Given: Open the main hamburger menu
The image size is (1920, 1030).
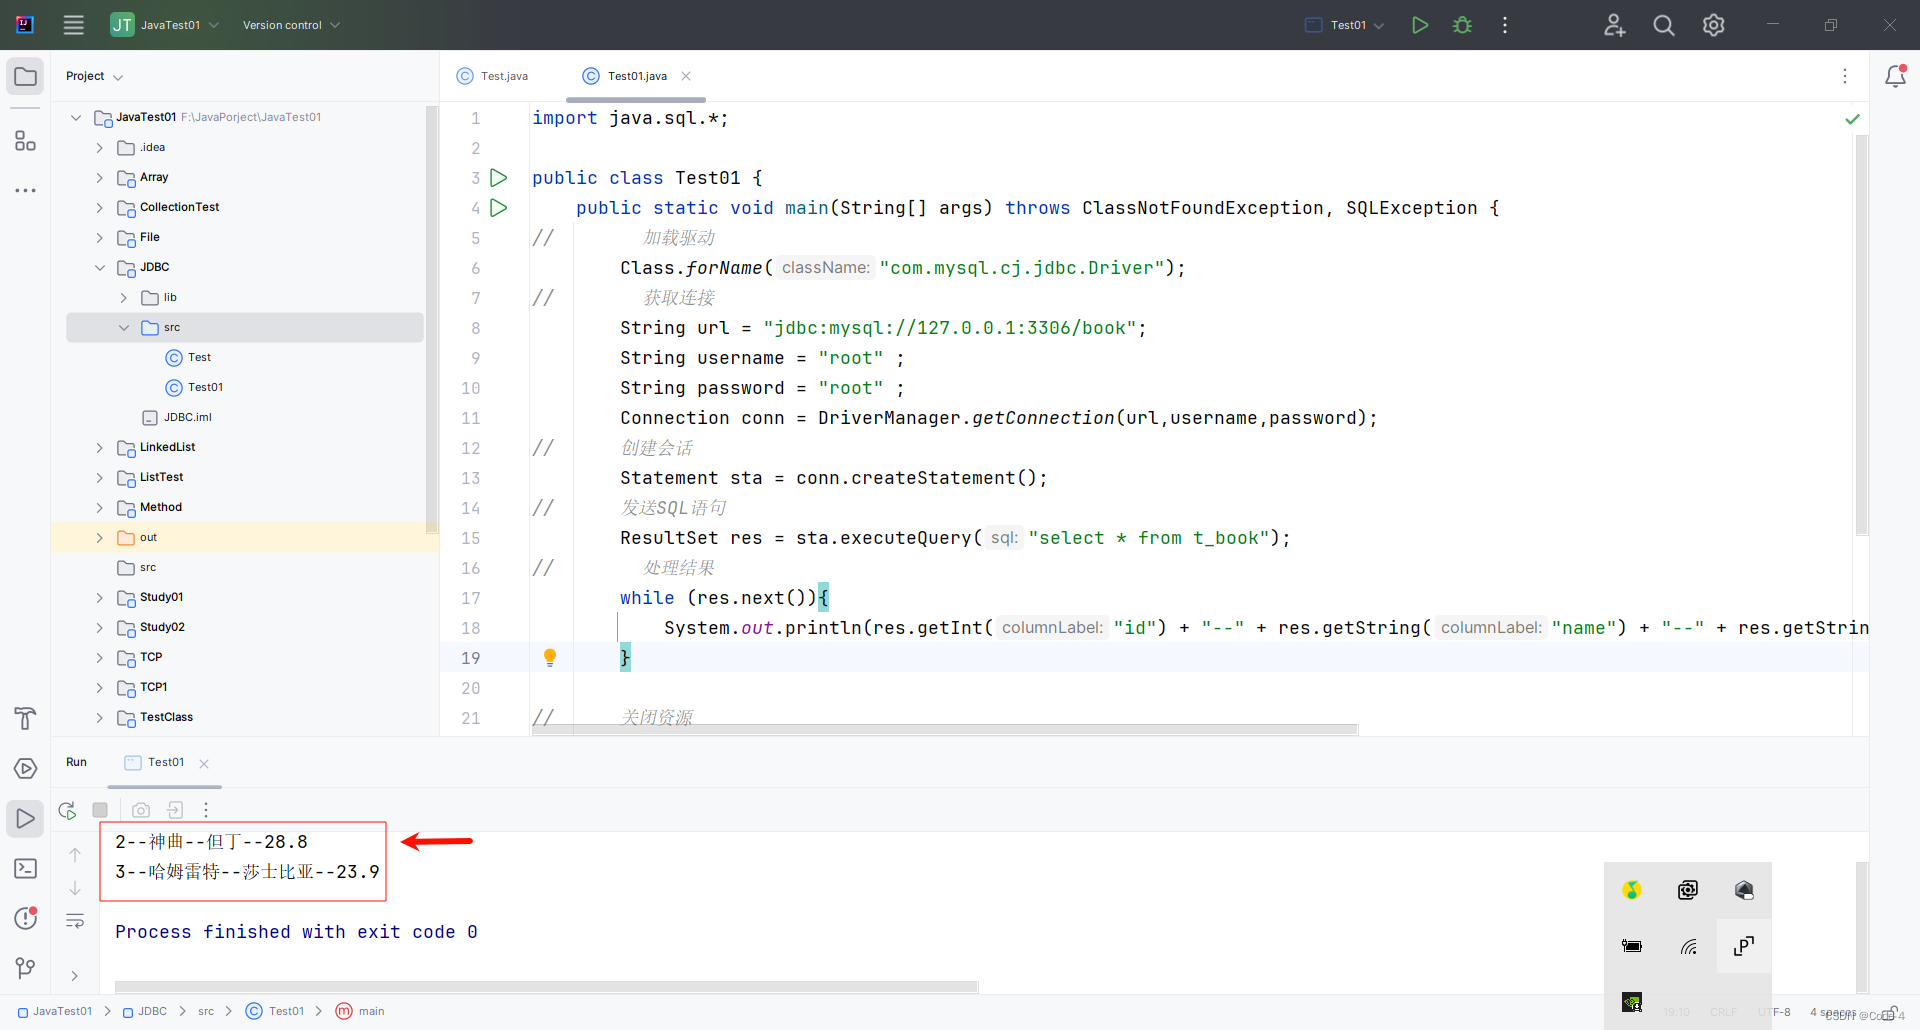Looking at the screenshot, I should tap(73, 25).
